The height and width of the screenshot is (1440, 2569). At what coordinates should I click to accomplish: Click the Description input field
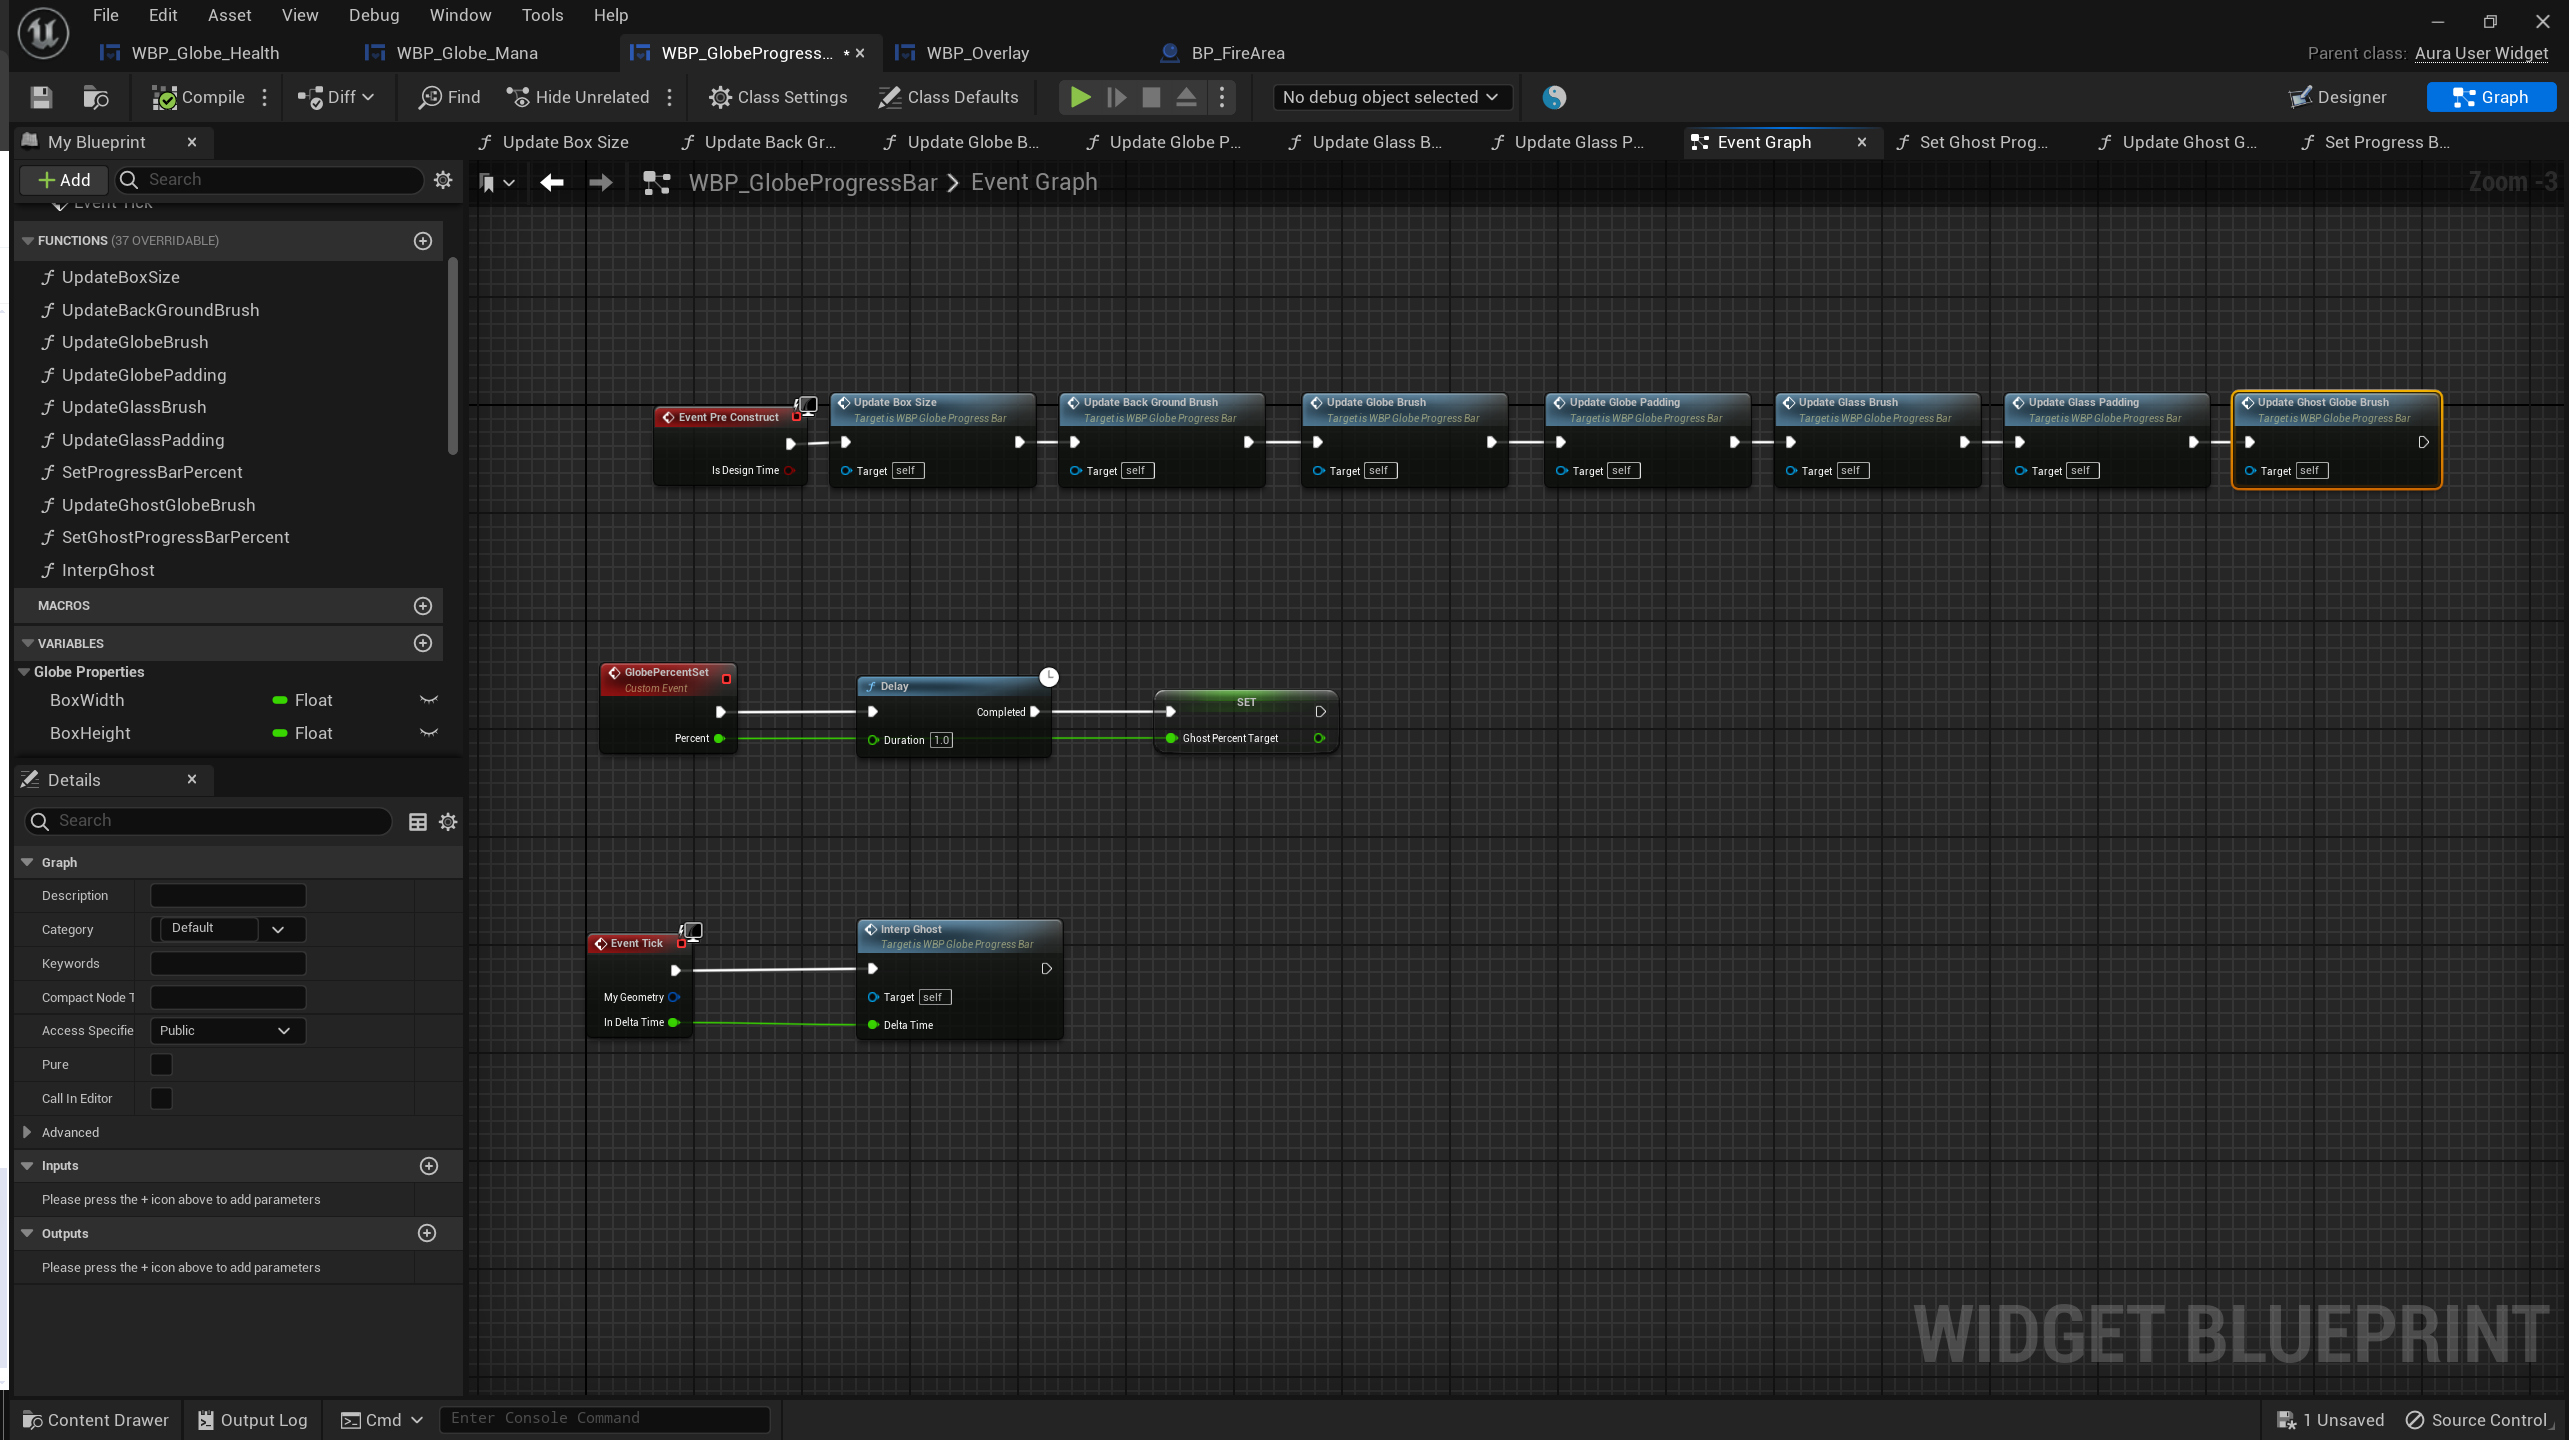(228, 896)
